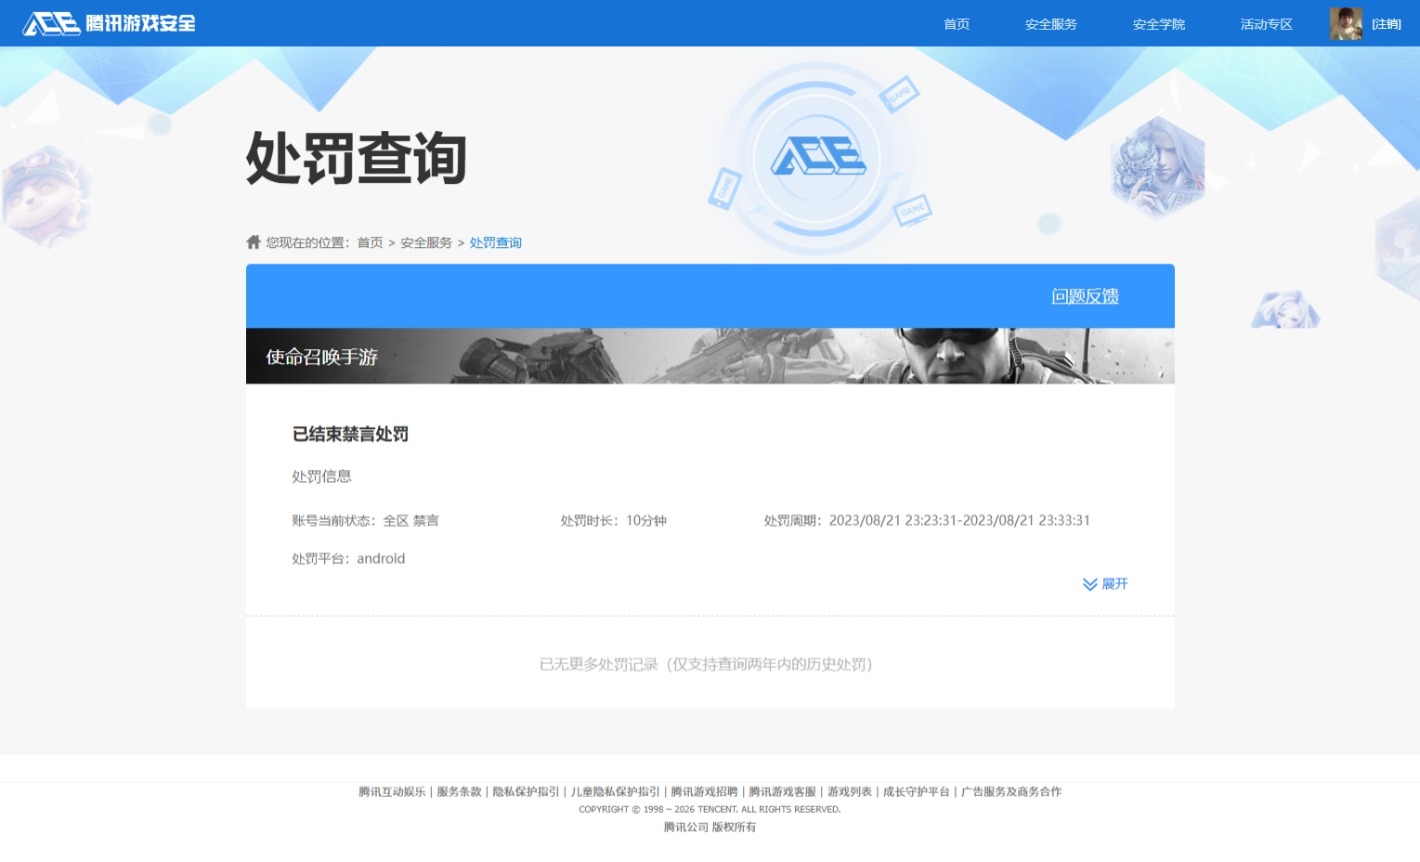Open 游戏列表 footer link
Image resolution: width=1420 pixels, height=862 pixels.
point(849,792)
